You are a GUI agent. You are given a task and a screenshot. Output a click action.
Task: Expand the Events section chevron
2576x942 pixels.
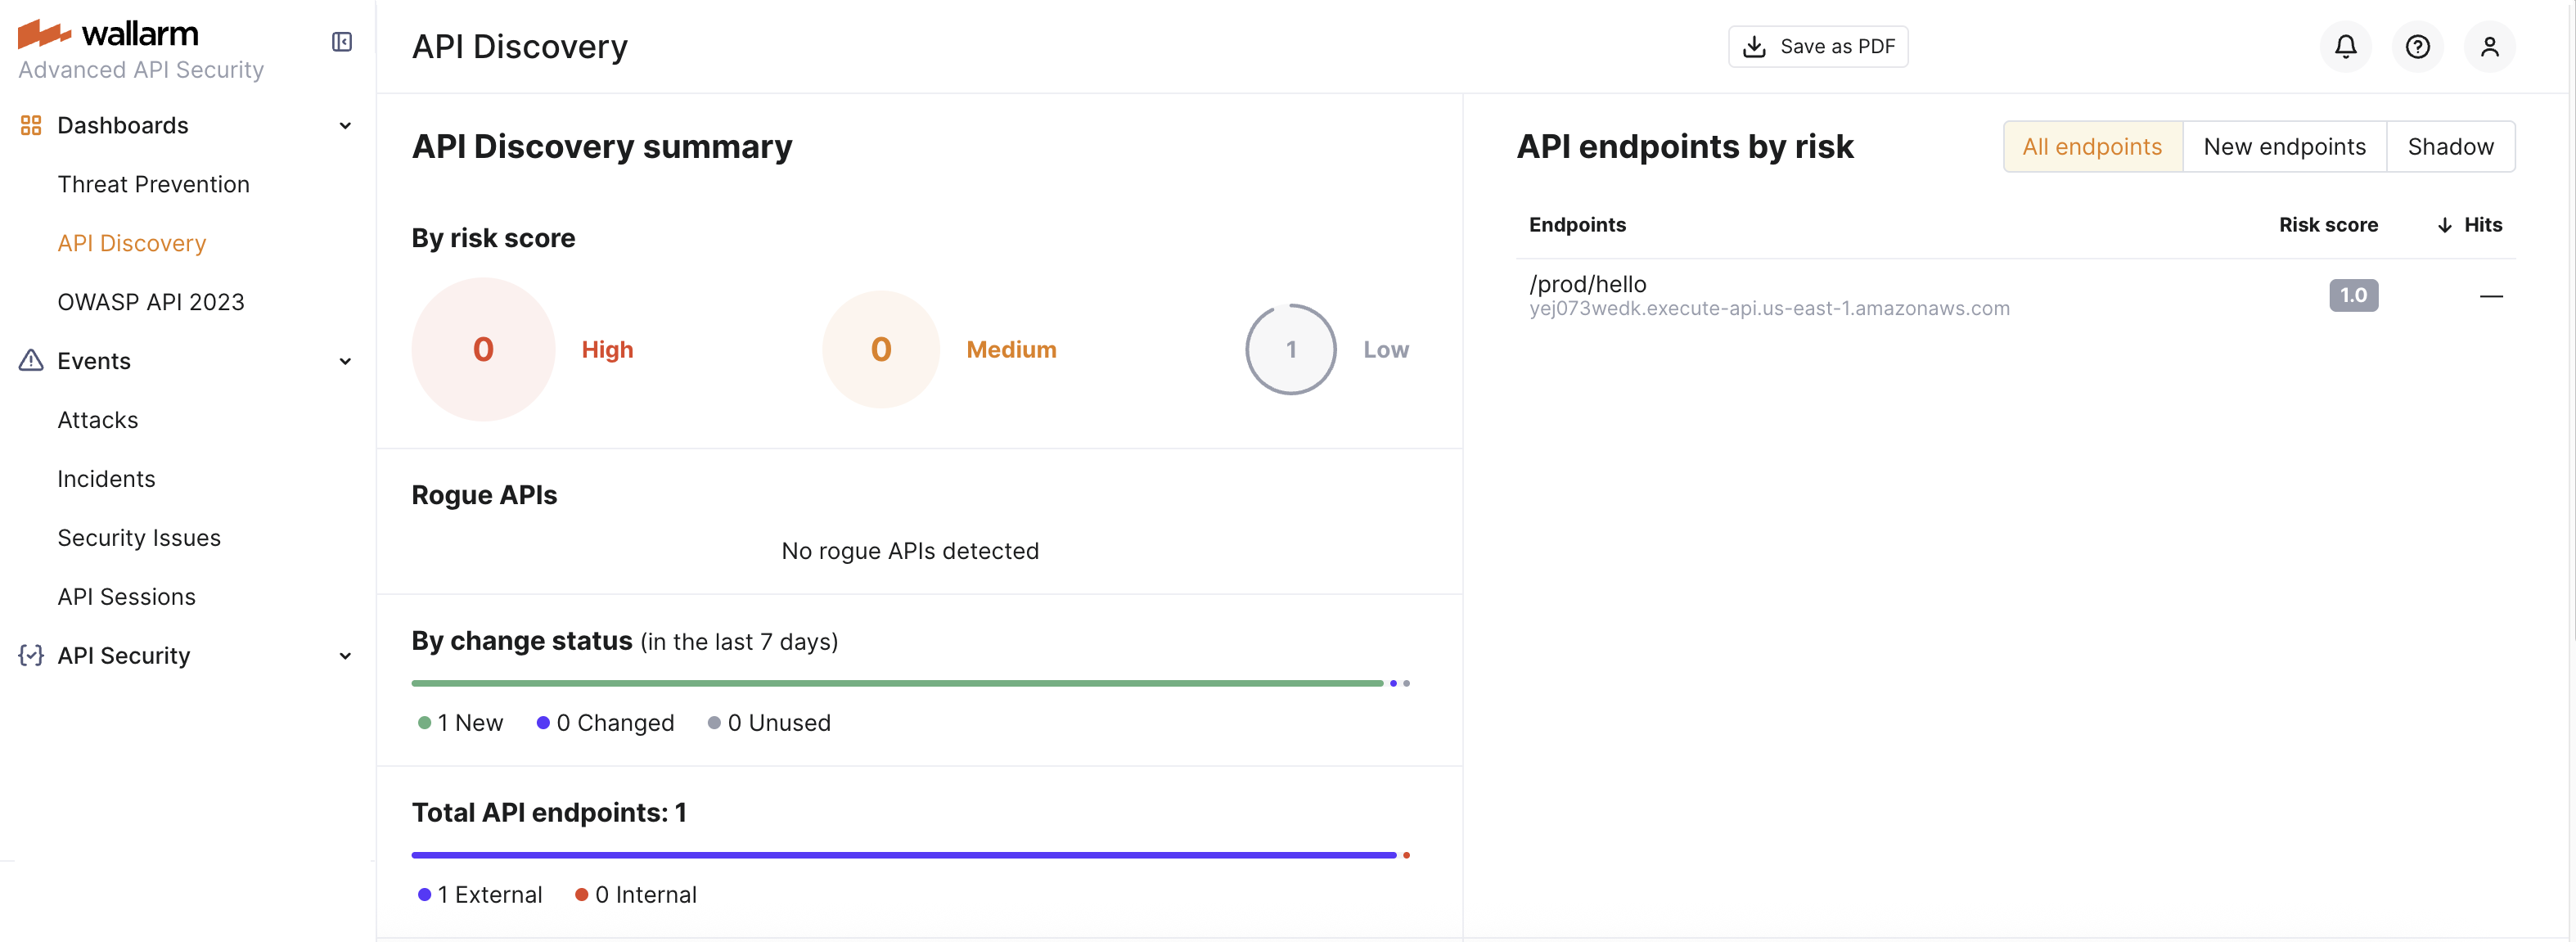[345, 361]
